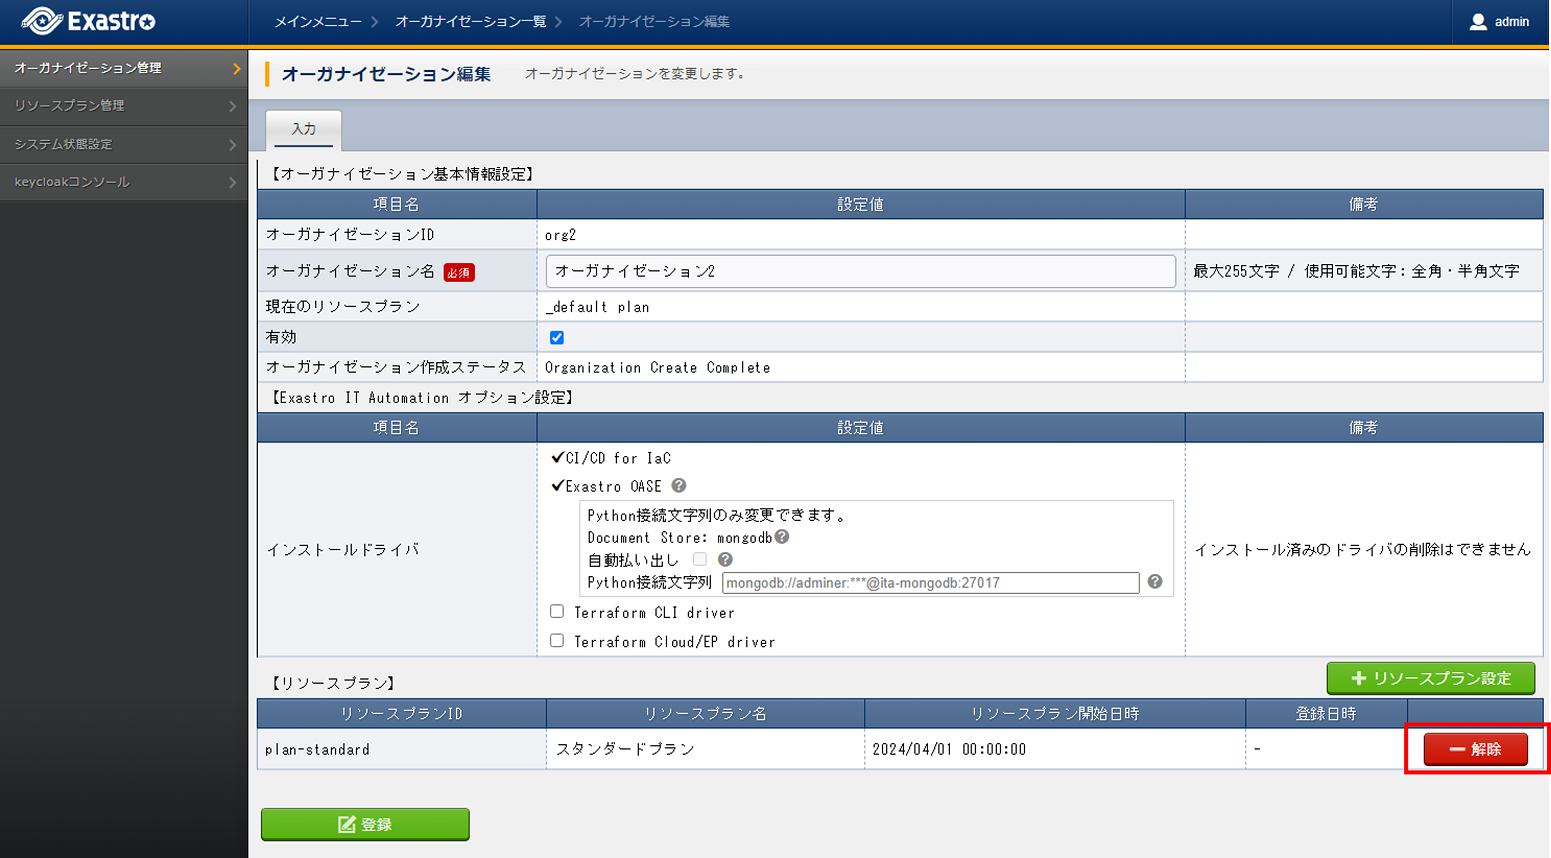The width and height of the screenshot is (1551, 858).
Task: Toggle the 自動払い出し checkbox
Action: 700,560
